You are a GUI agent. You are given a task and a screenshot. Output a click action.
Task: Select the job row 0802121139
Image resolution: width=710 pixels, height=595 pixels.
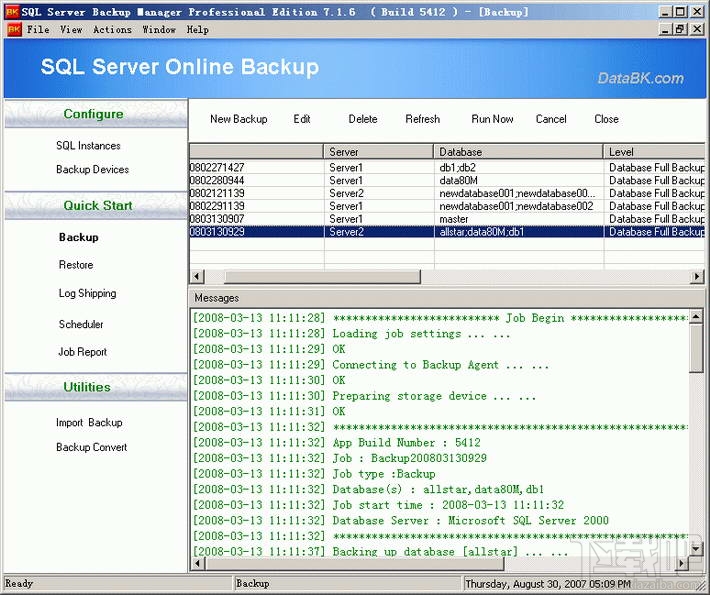(x=447, y=193)
